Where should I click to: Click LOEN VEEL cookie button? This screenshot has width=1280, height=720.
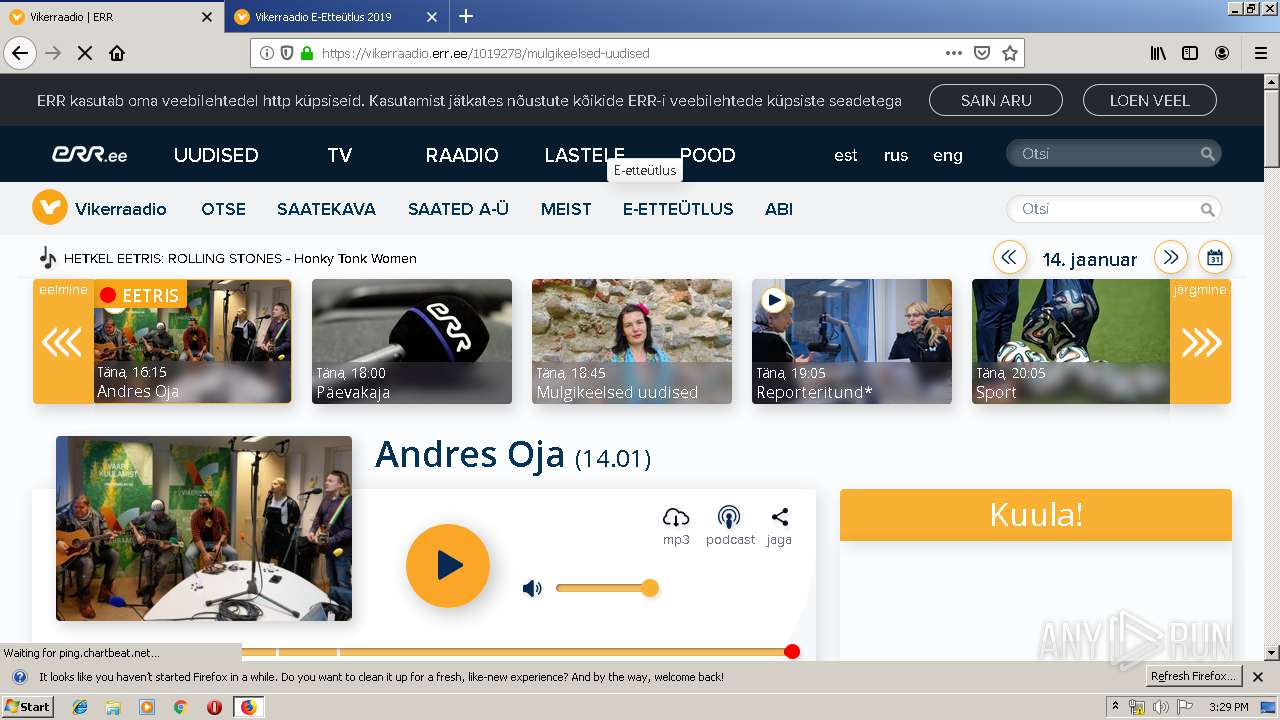[x=1150, y=100]
